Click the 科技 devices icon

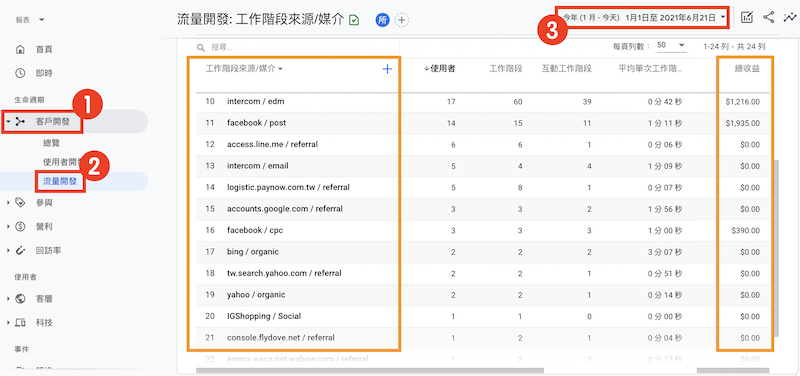(x=20, y=323)
